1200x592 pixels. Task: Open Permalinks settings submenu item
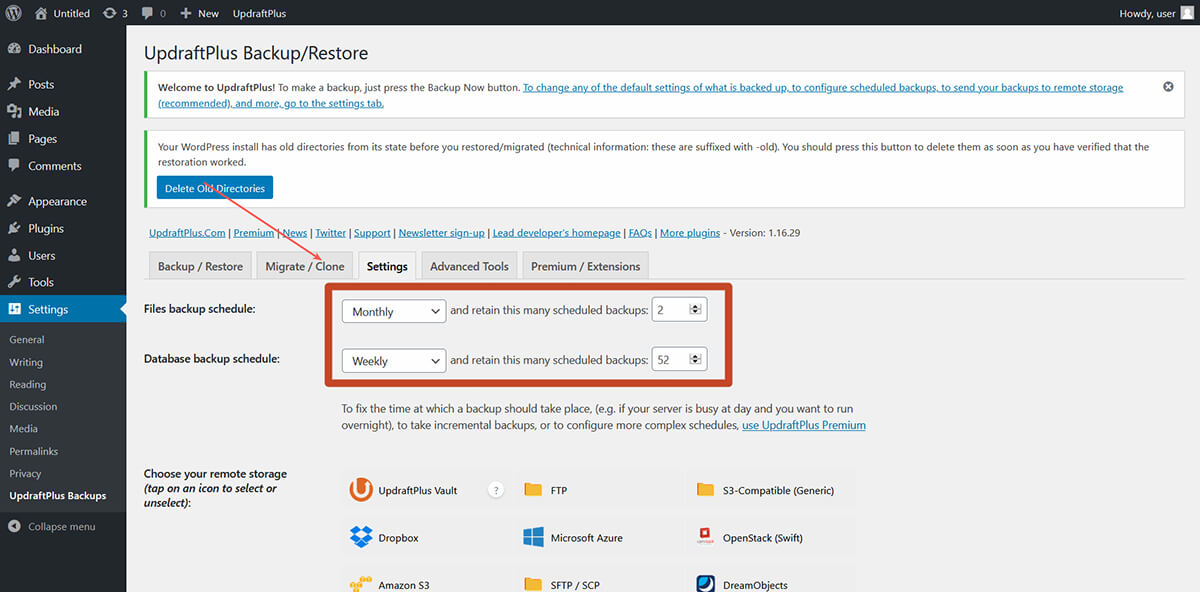click(x=34, y=451)
